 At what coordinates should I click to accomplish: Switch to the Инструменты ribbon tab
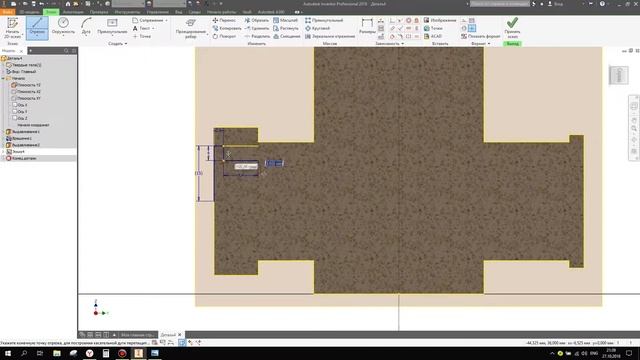tap(127, 12)
